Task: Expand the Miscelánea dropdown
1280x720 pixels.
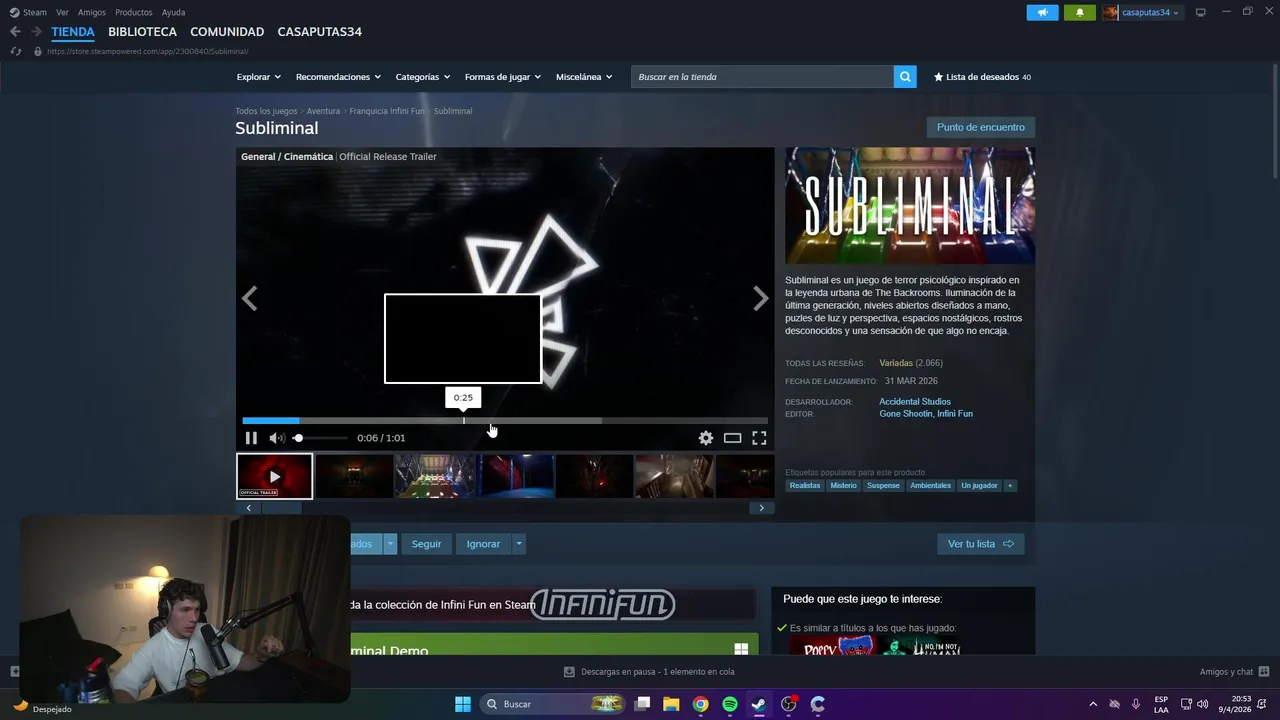Action: point(584,77)
